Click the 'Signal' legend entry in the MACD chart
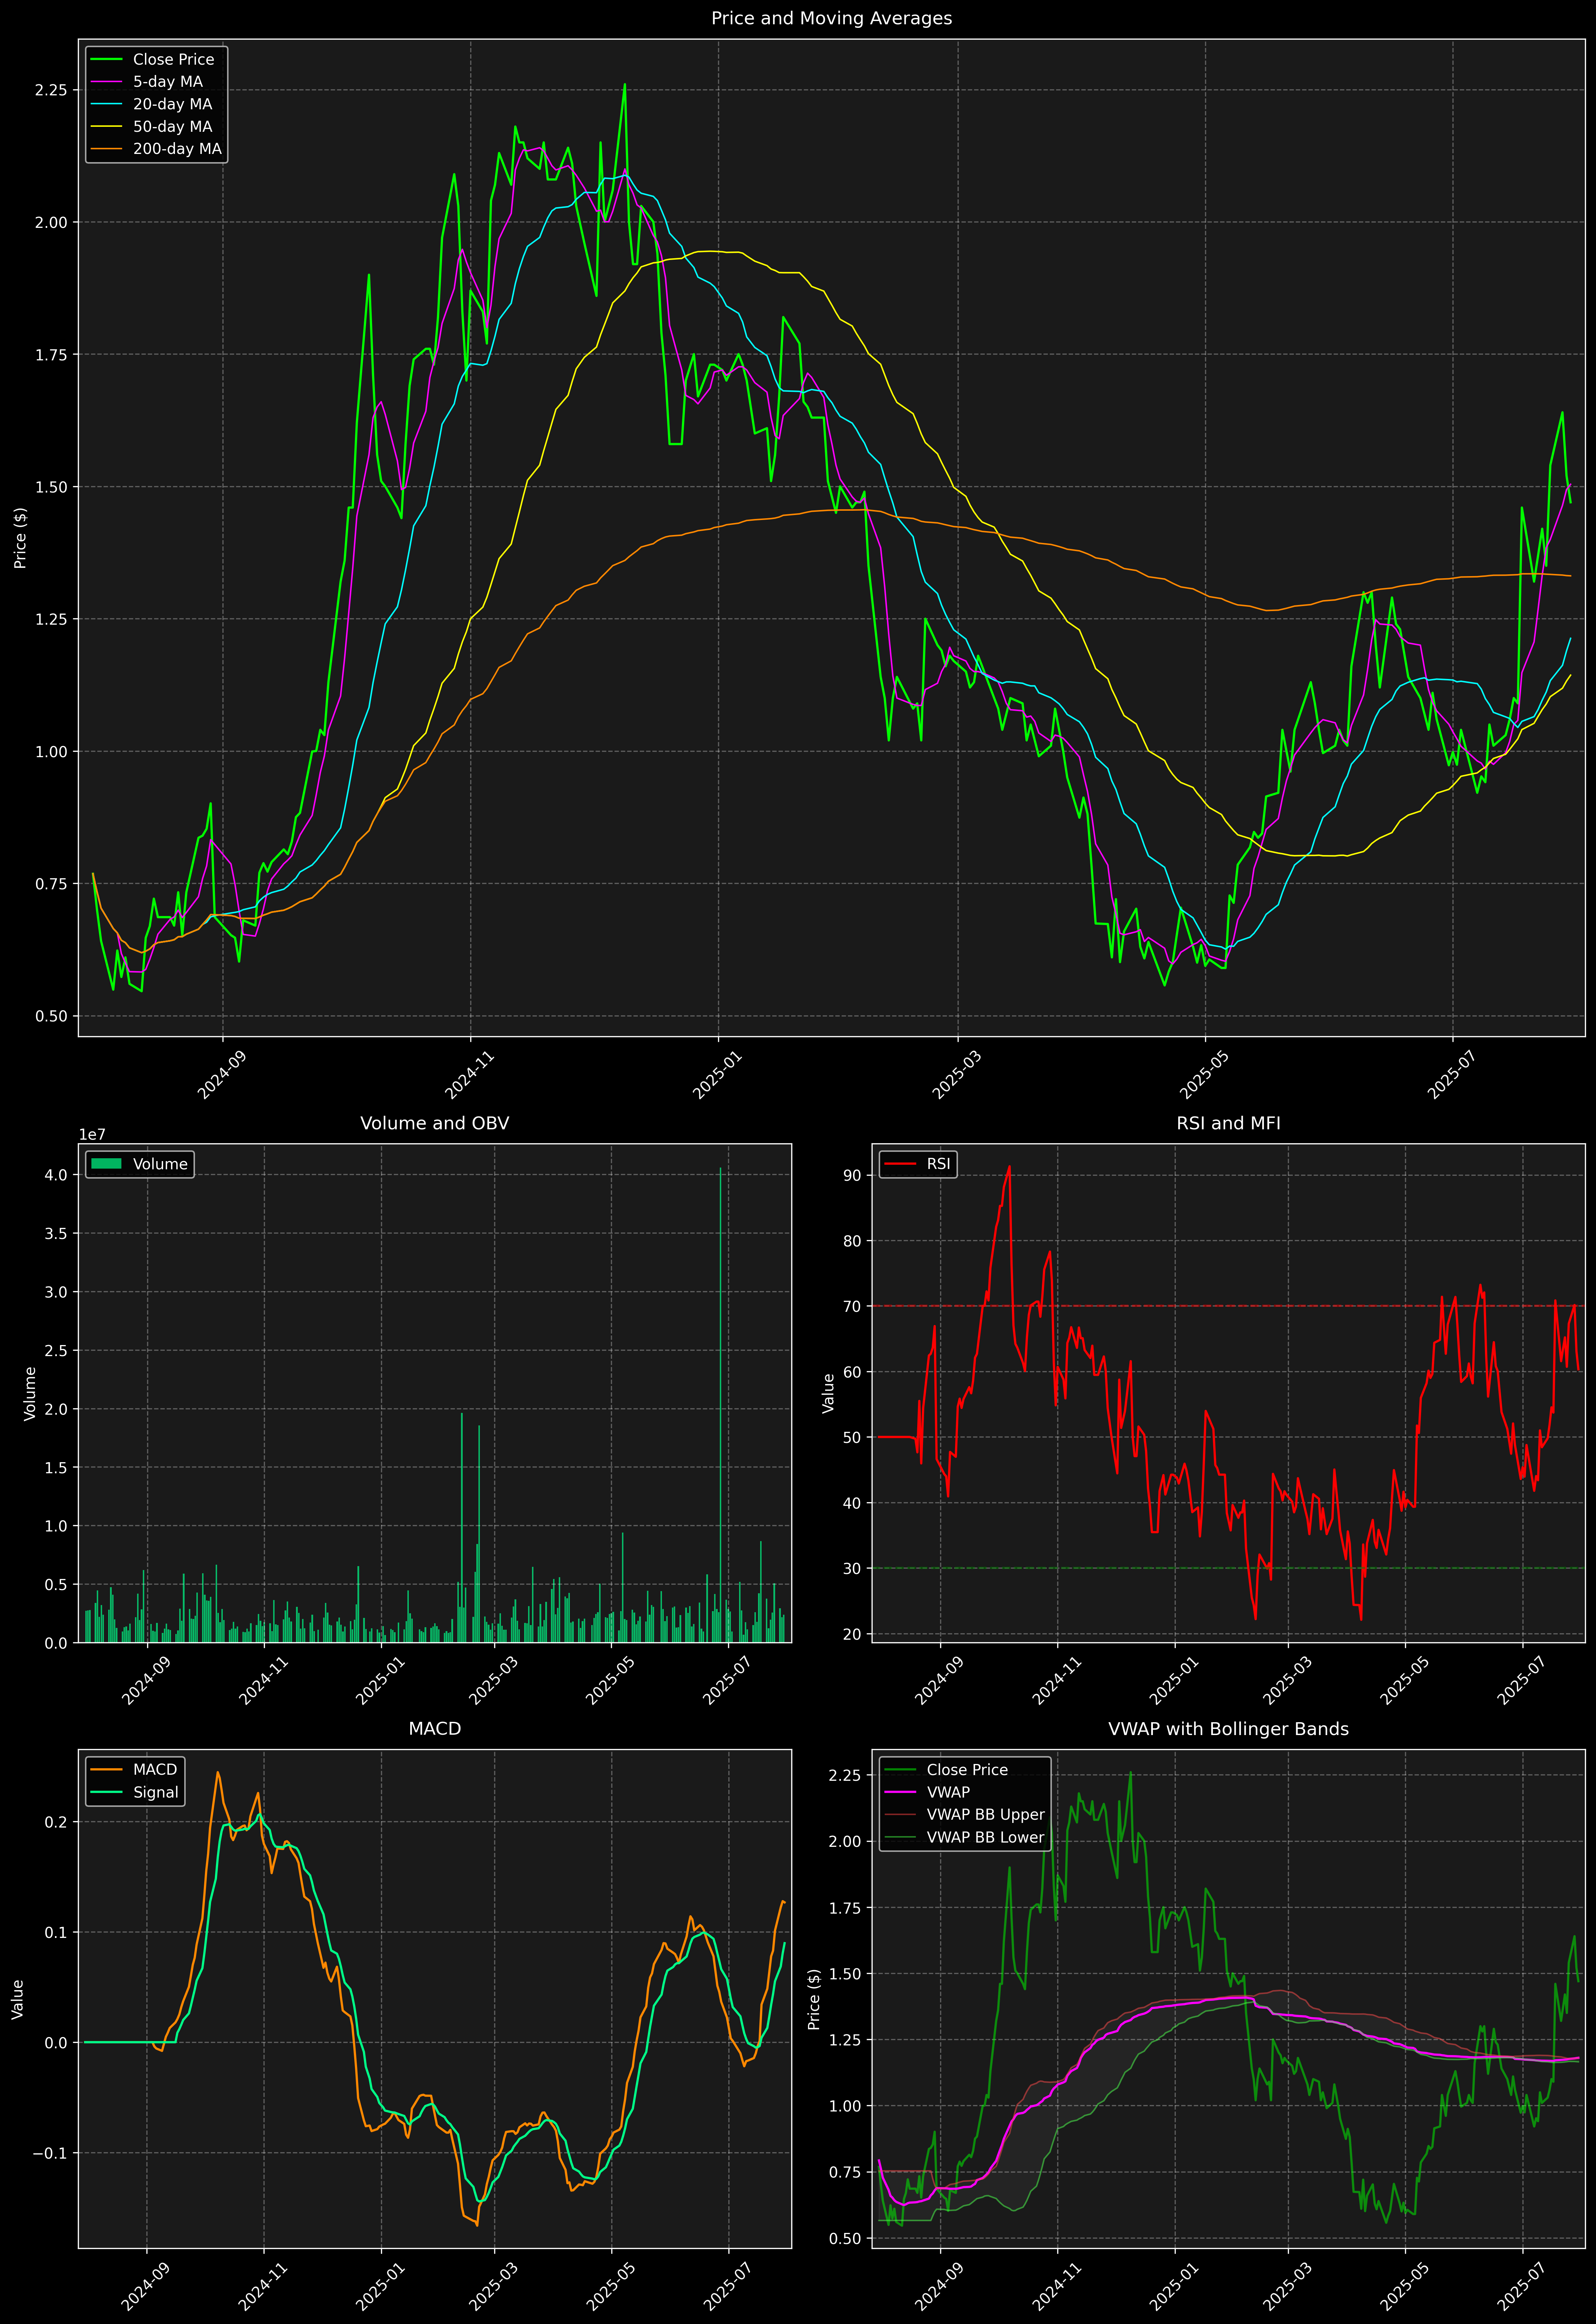 coord(156,1792)
